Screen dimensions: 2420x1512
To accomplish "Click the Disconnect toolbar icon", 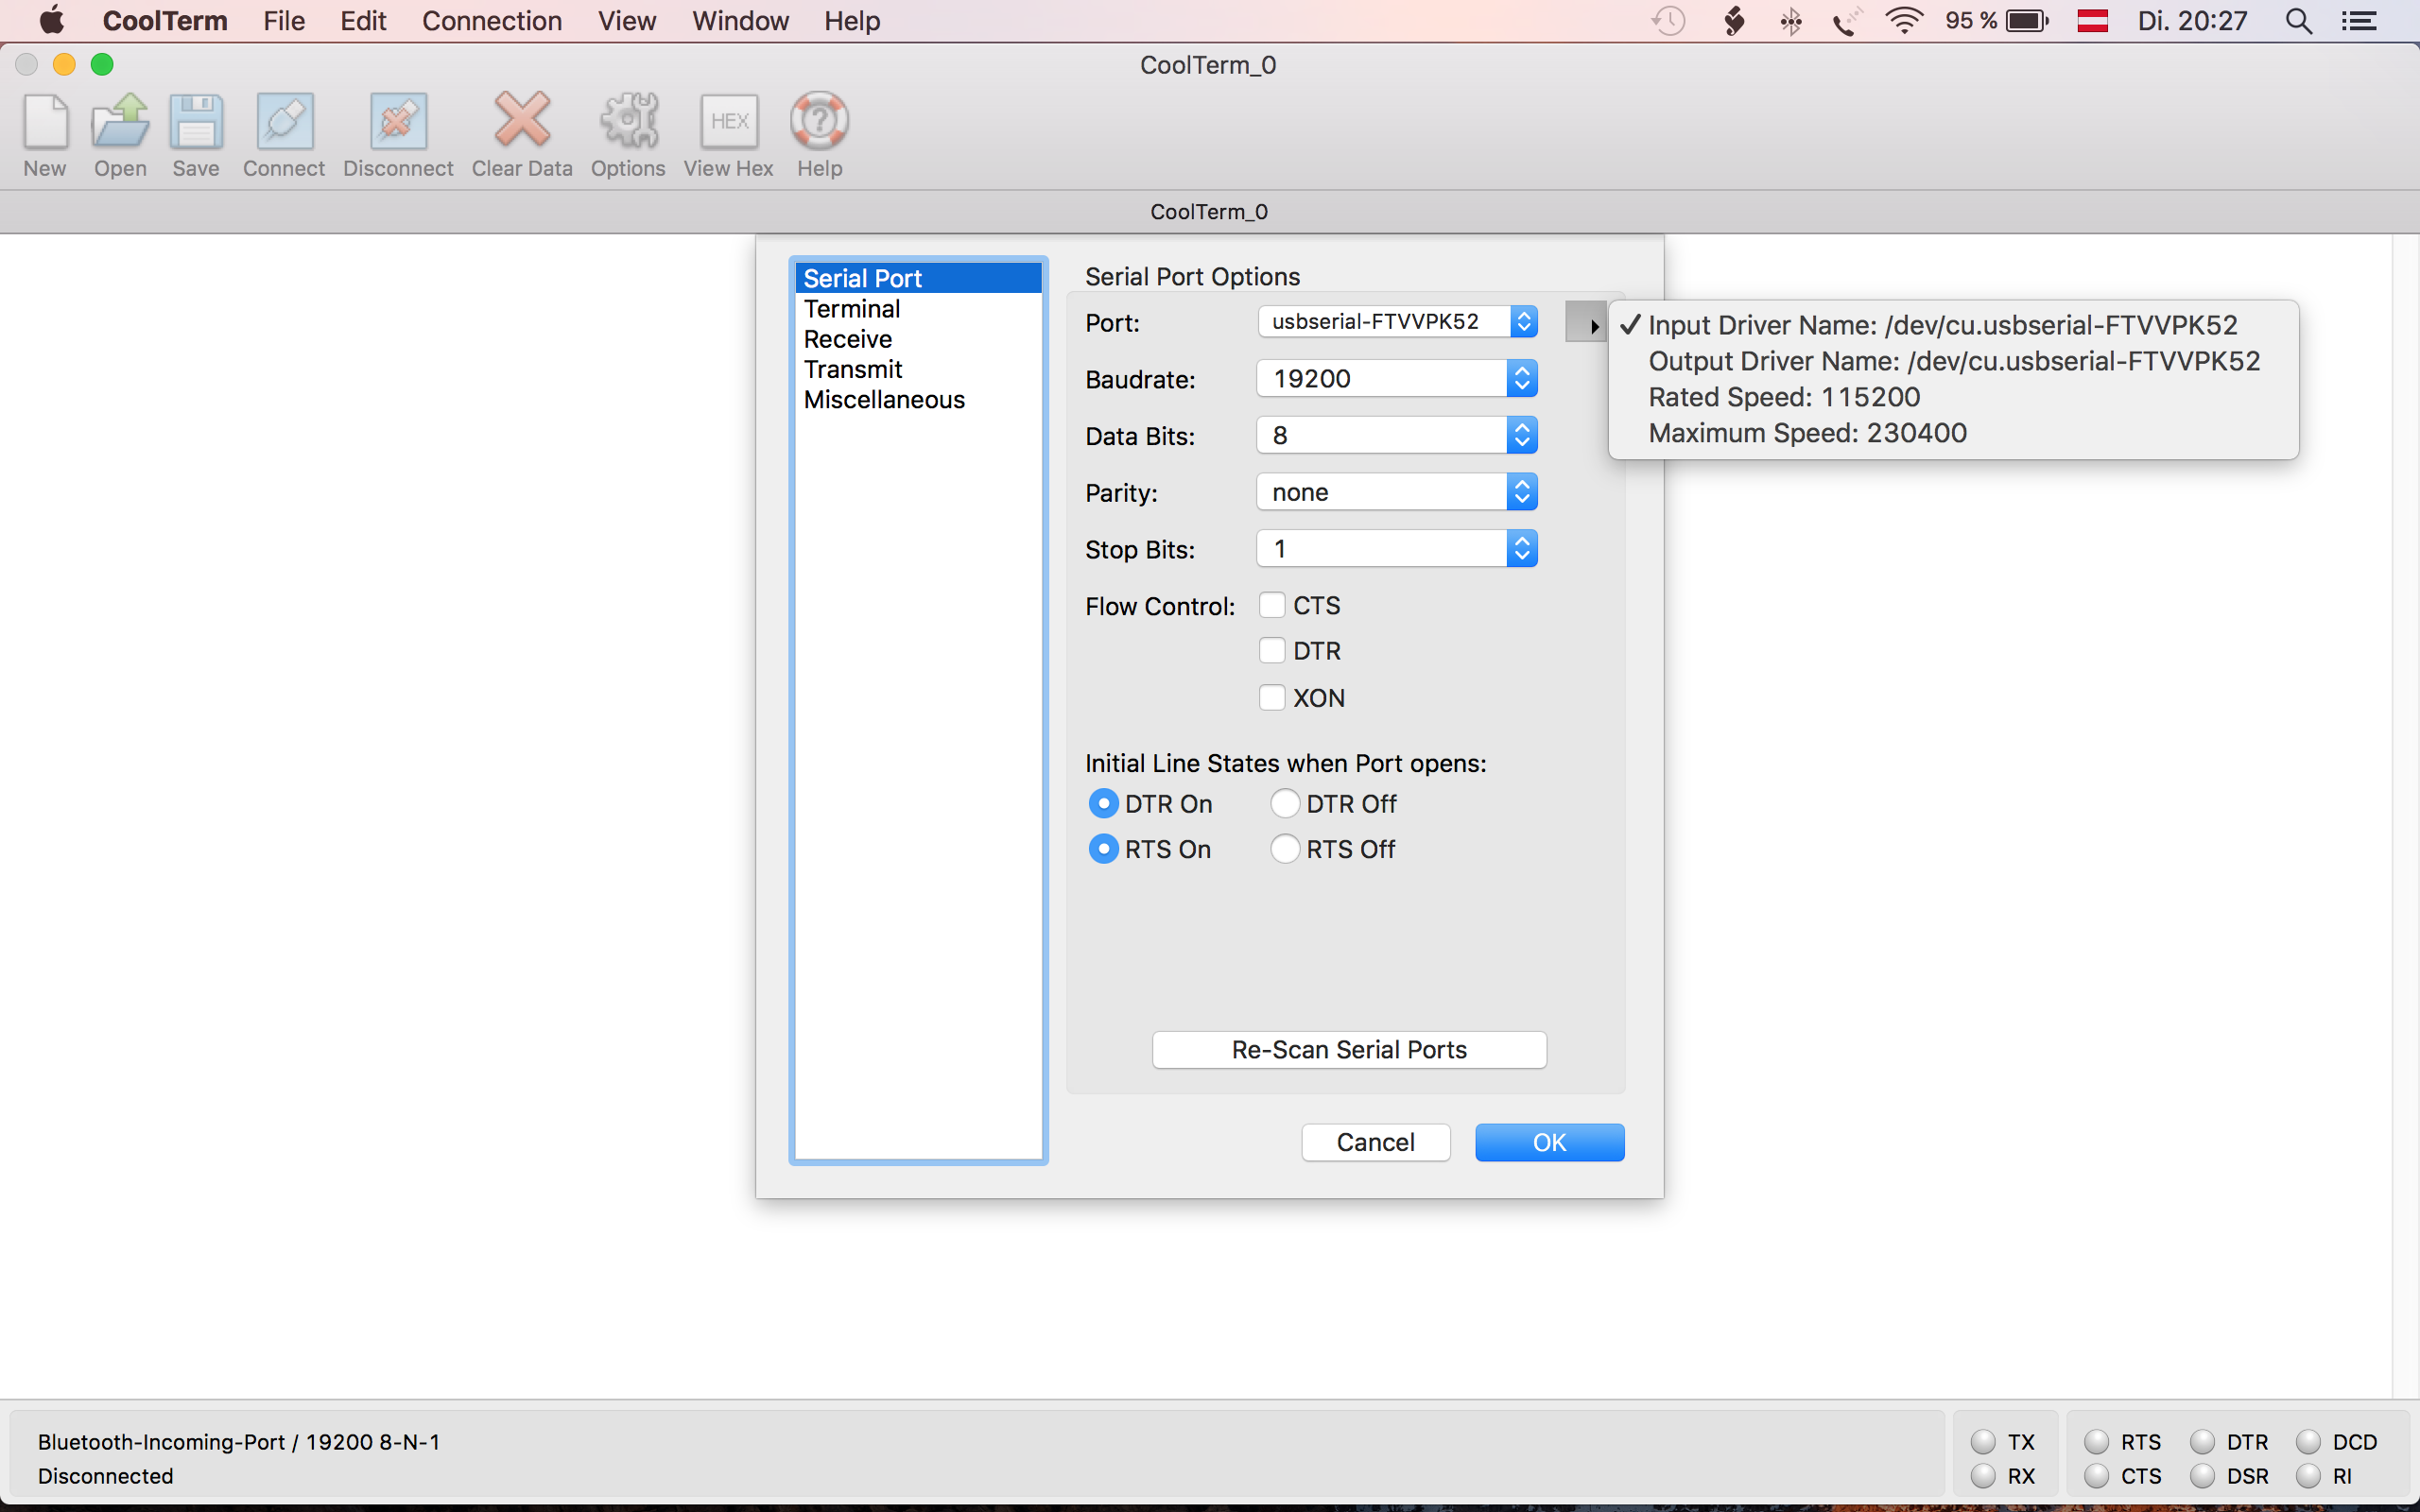I will pyautogui.click(x=398, y=122).
